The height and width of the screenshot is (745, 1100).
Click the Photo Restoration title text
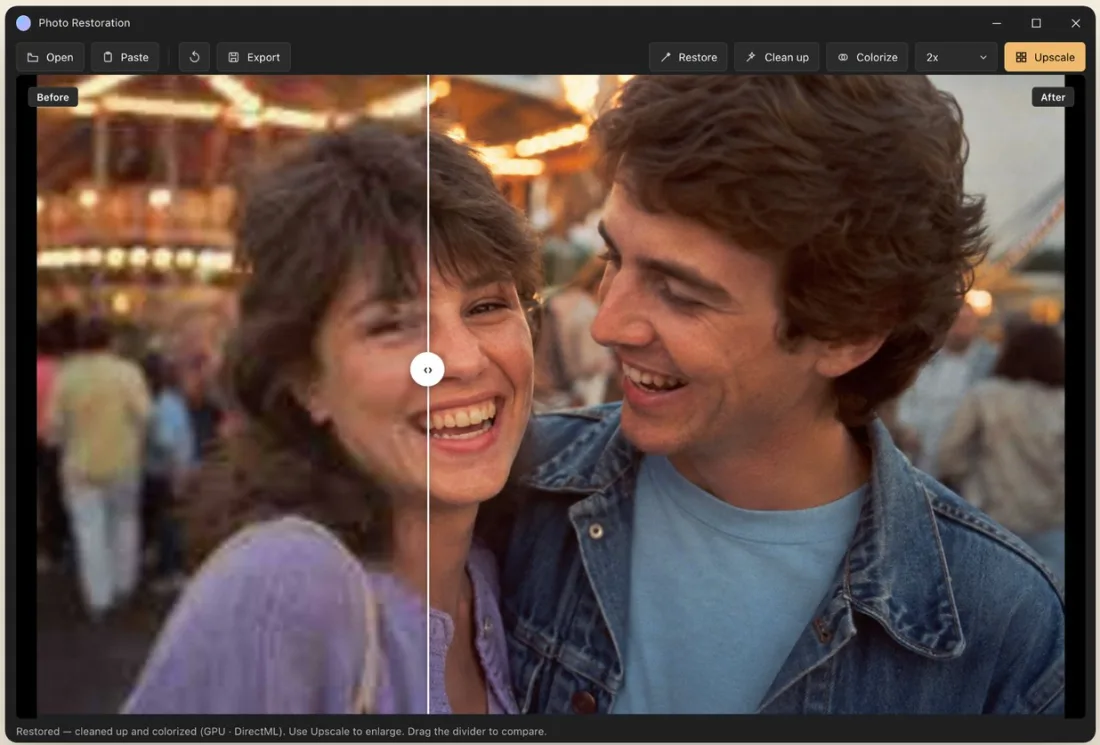84,23
